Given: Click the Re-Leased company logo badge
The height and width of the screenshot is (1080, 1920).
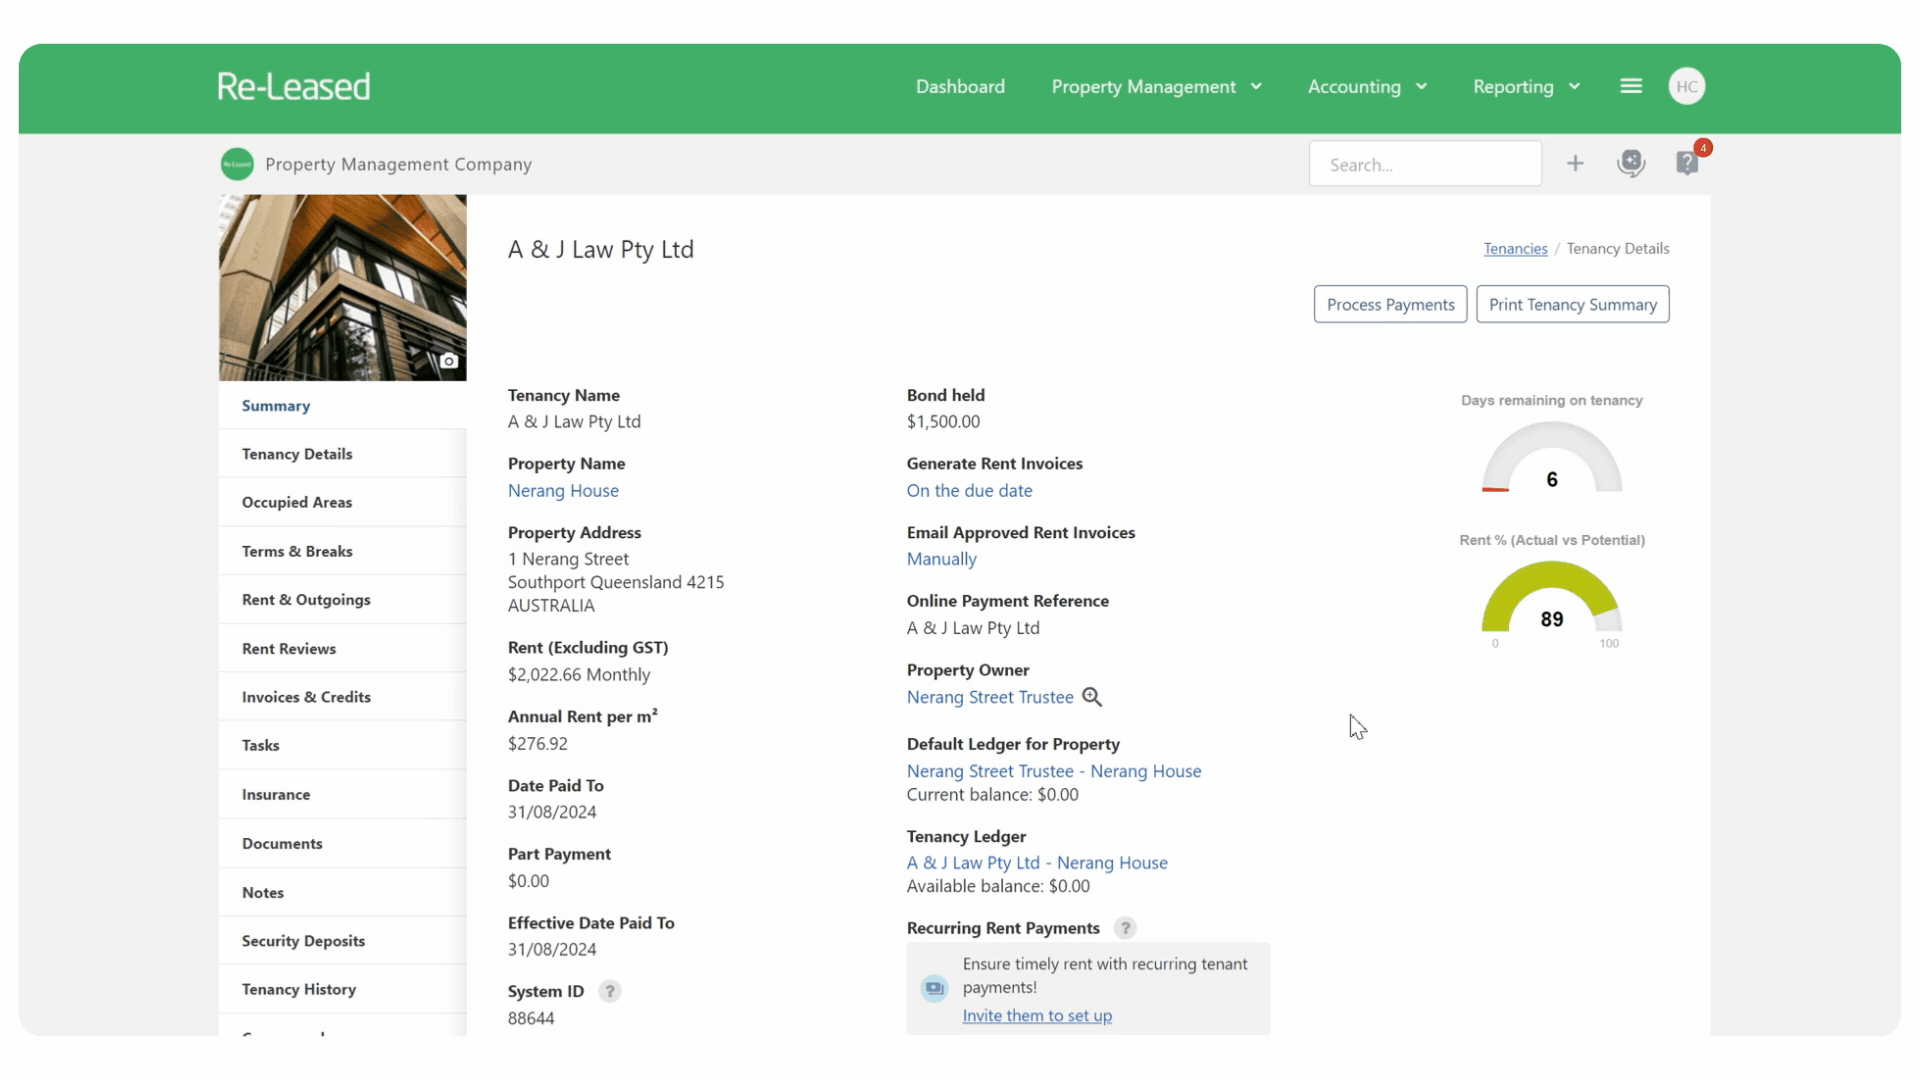Looking at the screenshot, I should click(237, 164).
